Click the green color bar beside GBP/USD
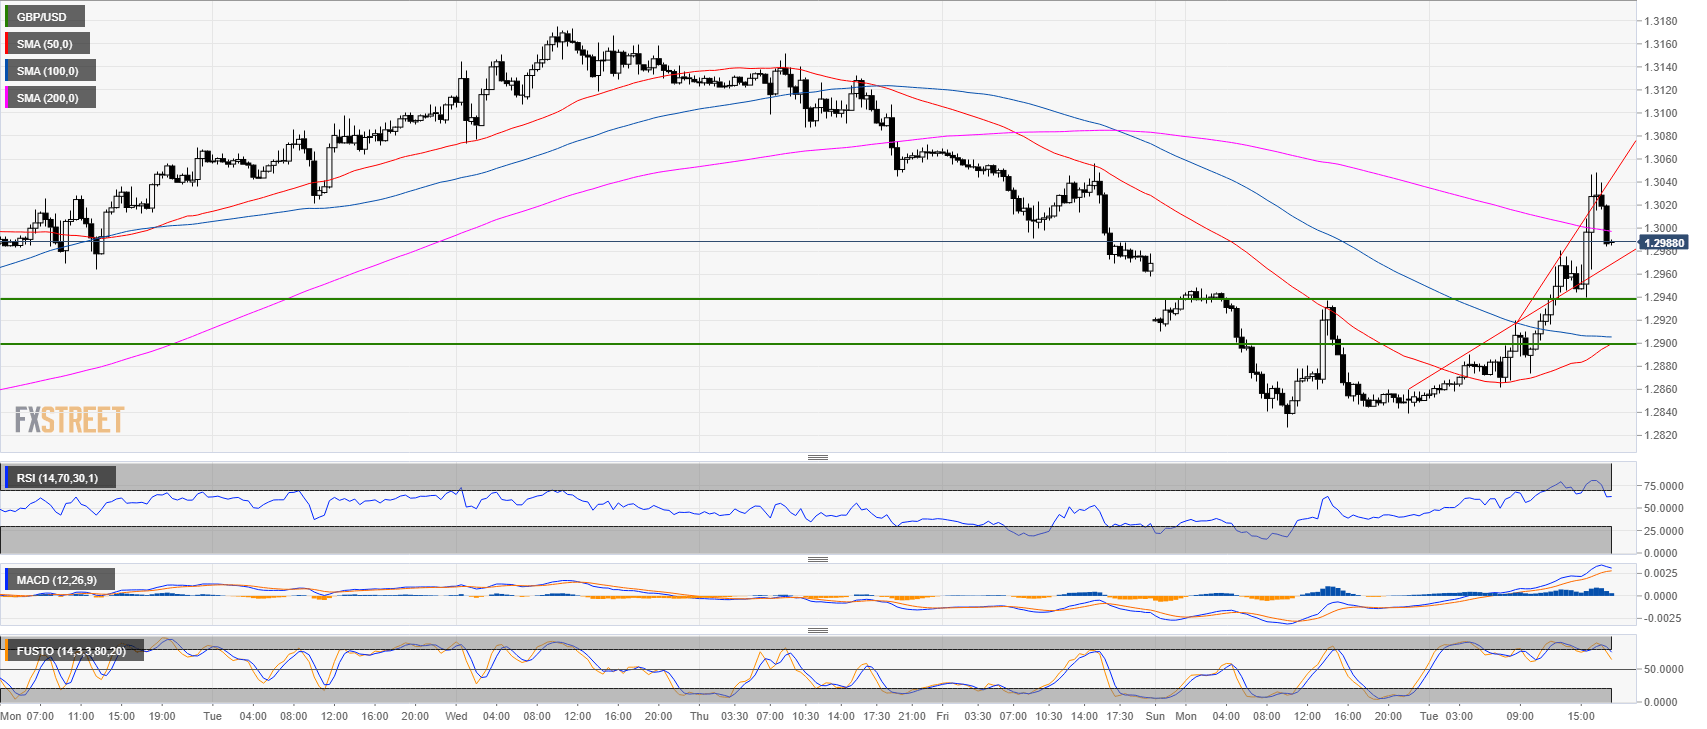Viewport: 1707px width, 729px height. tap(6, 17)
